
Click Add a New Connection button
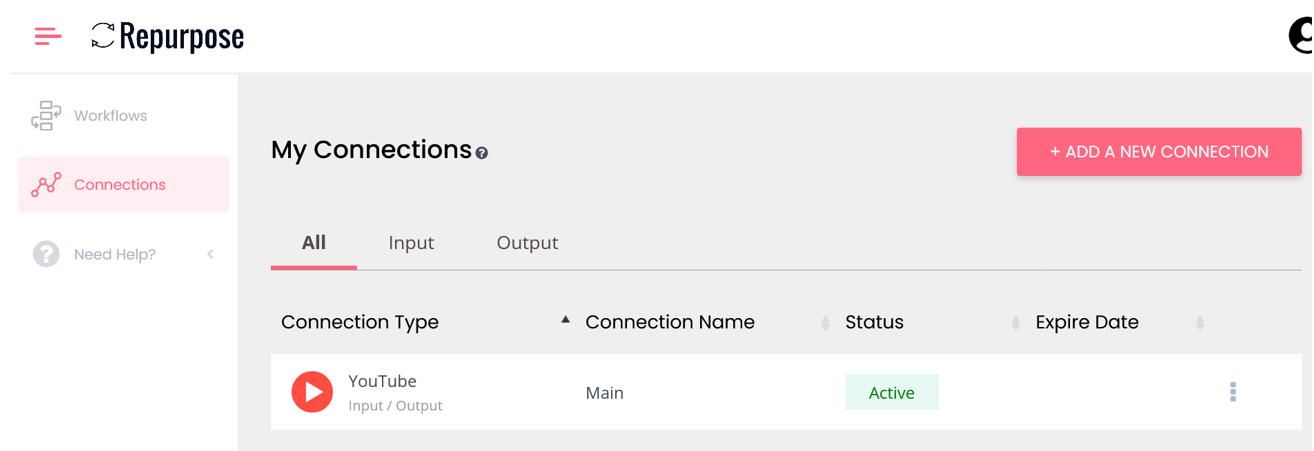[x=1159, y=152]
